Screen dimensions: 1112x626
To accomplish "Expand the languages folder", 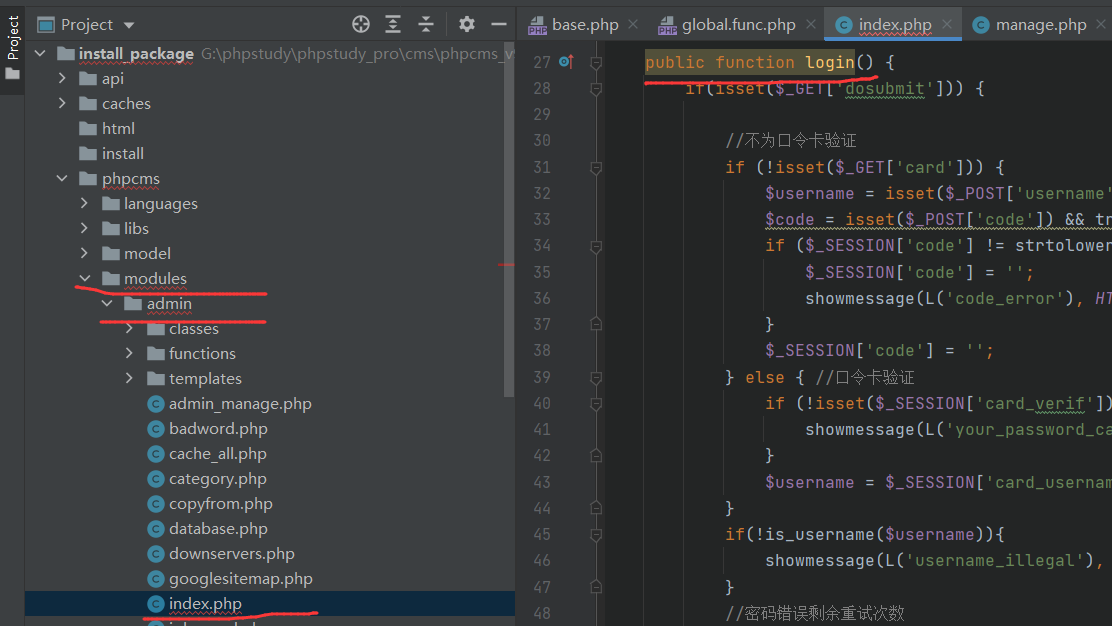I will (85, 204).
